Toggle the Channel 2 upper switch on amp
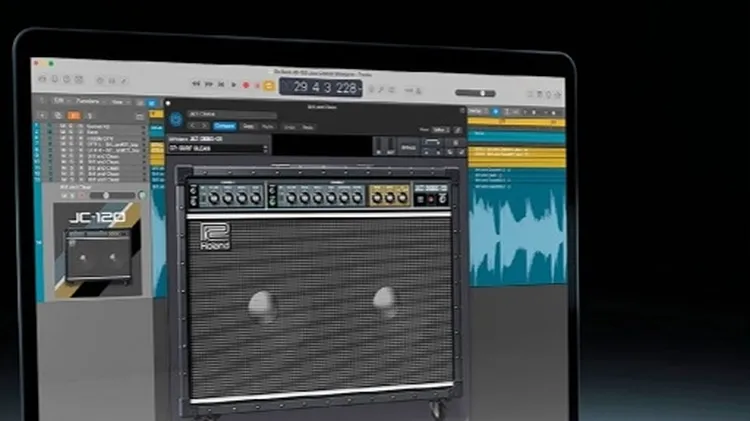The height and width of the screenshot is (421, 750). (x=273, y=191)
